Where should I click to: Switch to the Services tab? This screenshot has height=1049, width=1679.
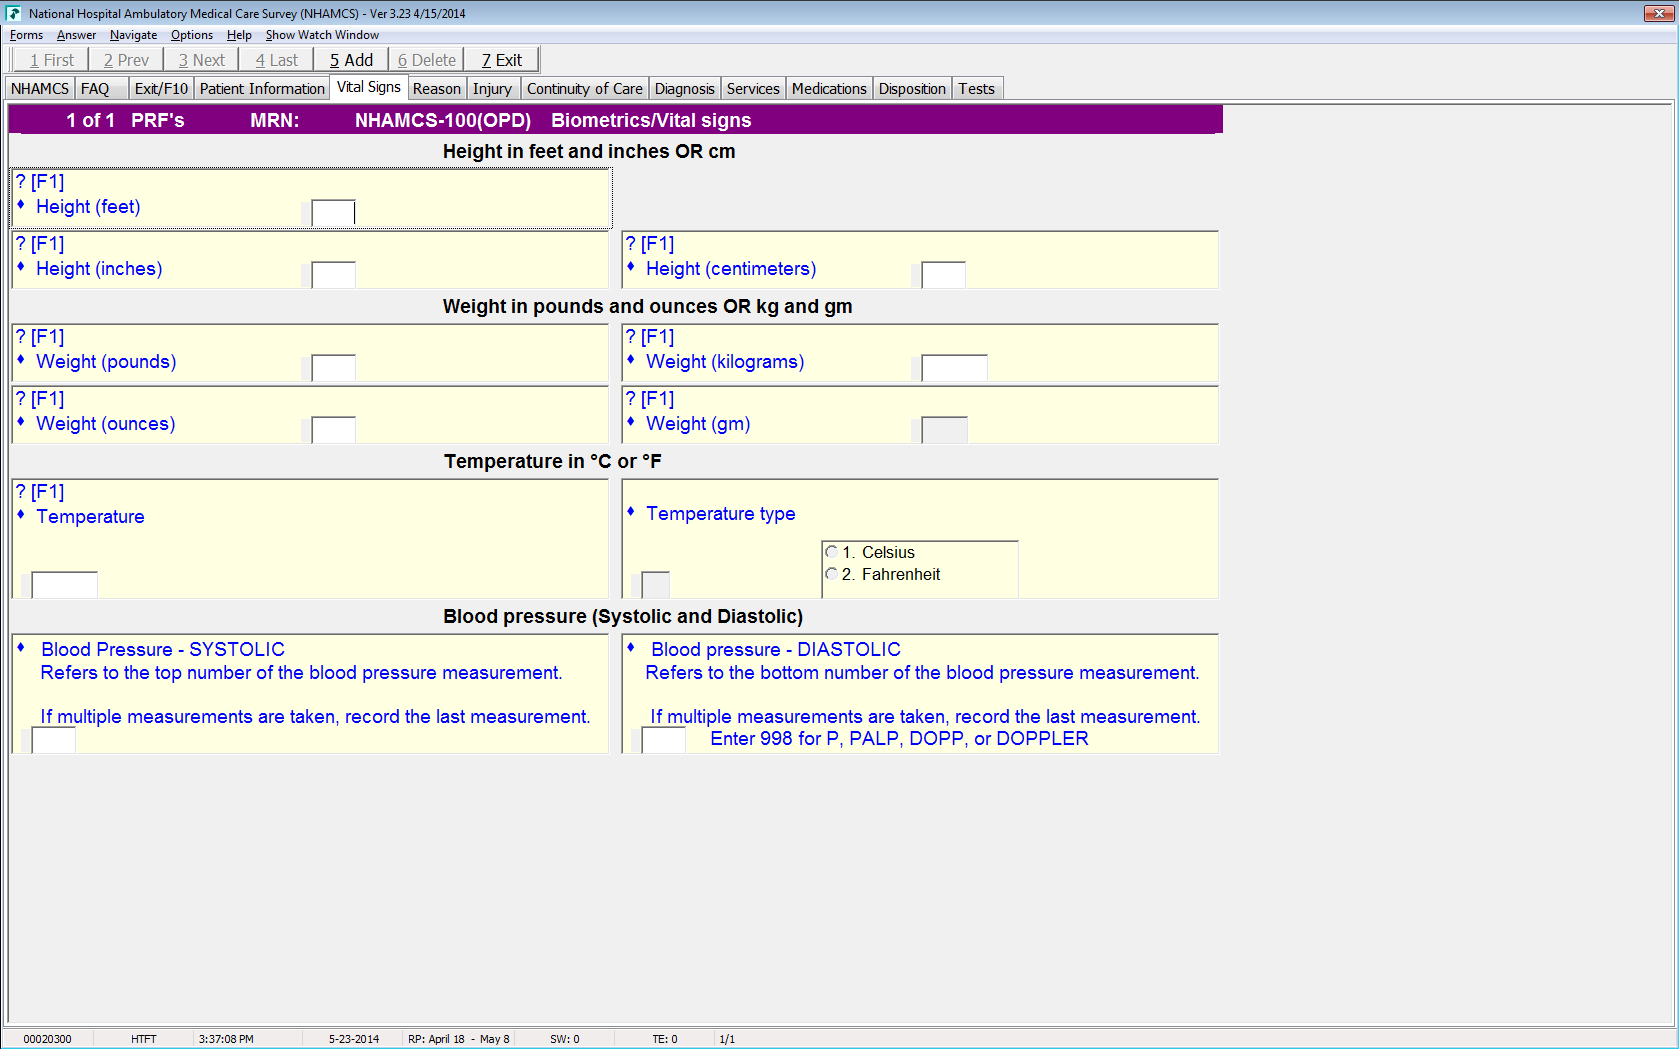tap(753, 89)
